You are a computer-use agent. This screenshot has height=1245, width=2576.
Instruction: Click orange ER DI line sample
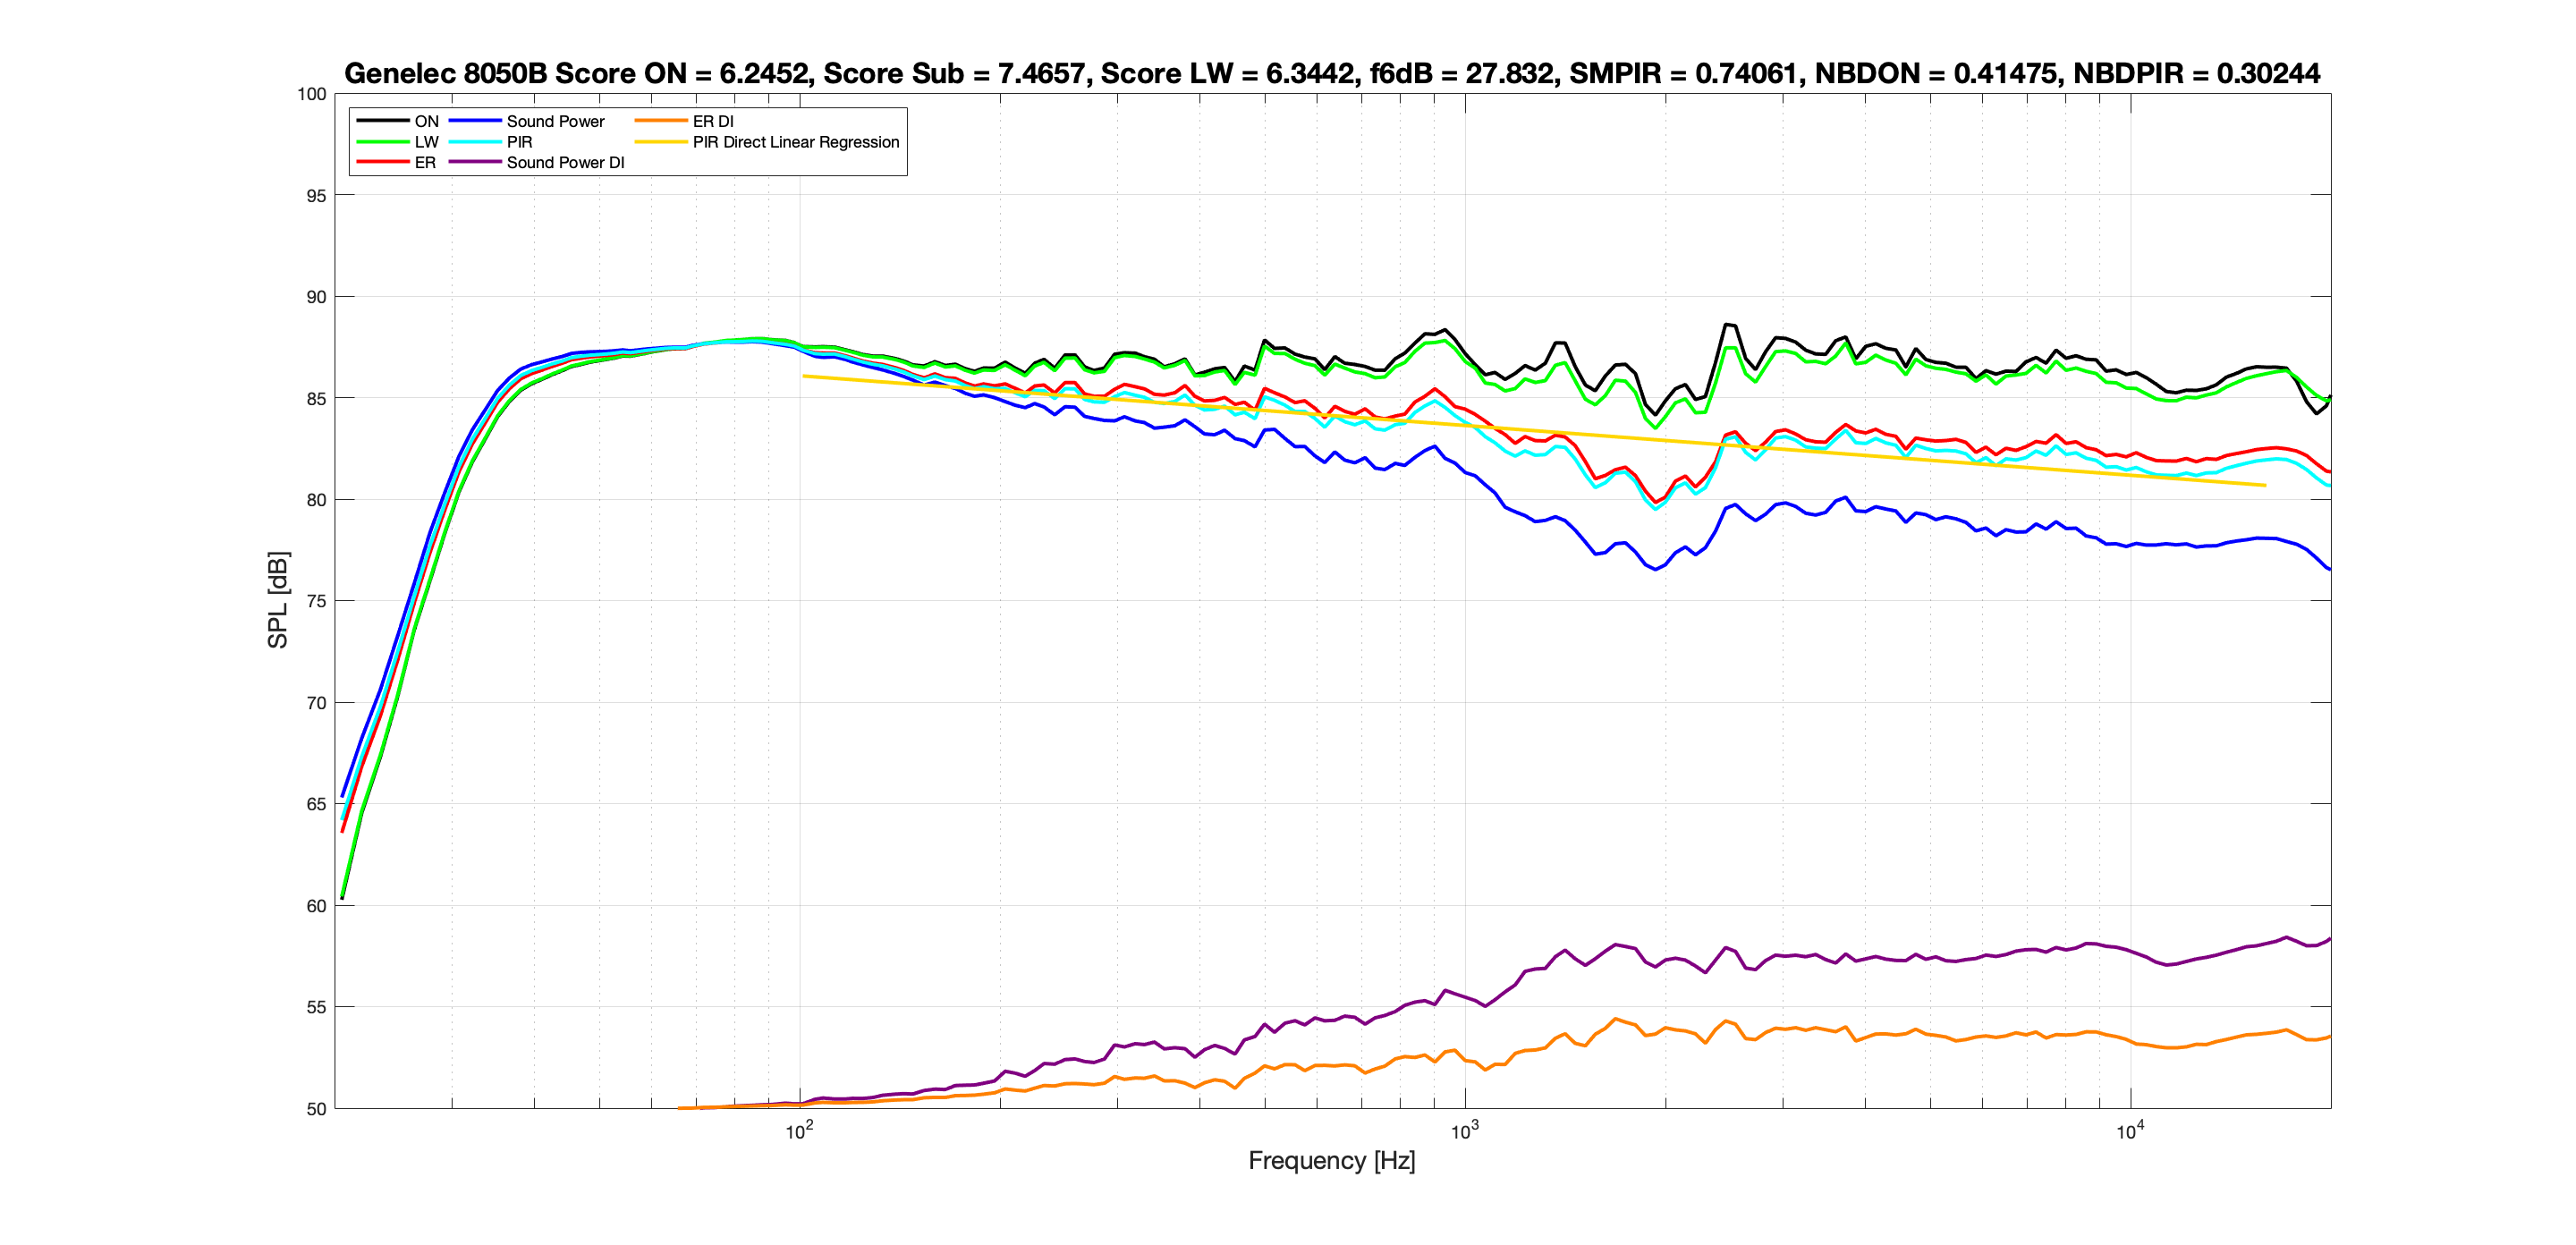point(661,121)
